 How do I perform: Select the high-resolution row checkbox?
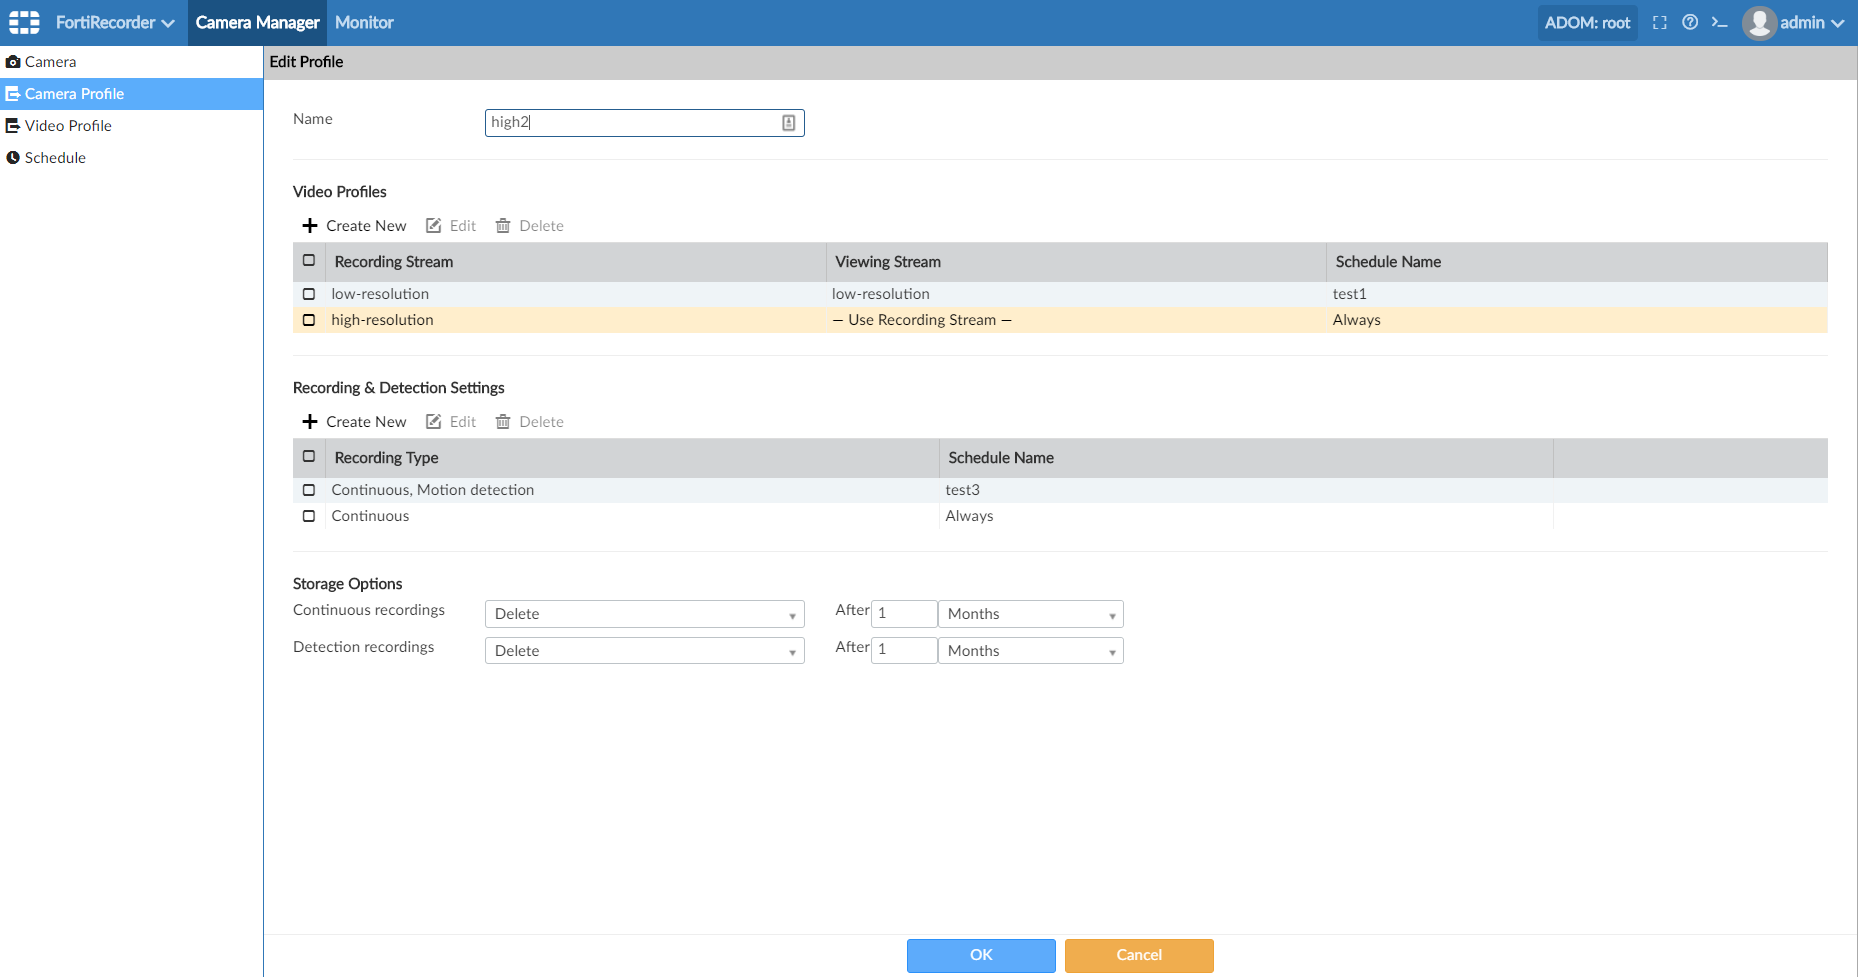(x=309, y=320)
